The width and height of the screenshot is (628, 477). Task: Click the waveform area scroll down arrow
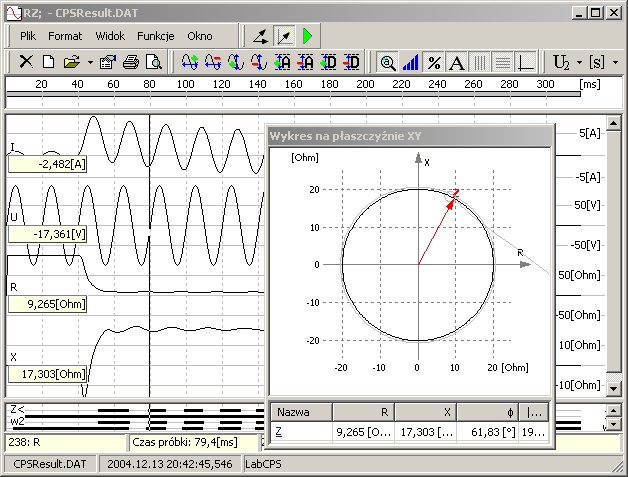(614, 388)
